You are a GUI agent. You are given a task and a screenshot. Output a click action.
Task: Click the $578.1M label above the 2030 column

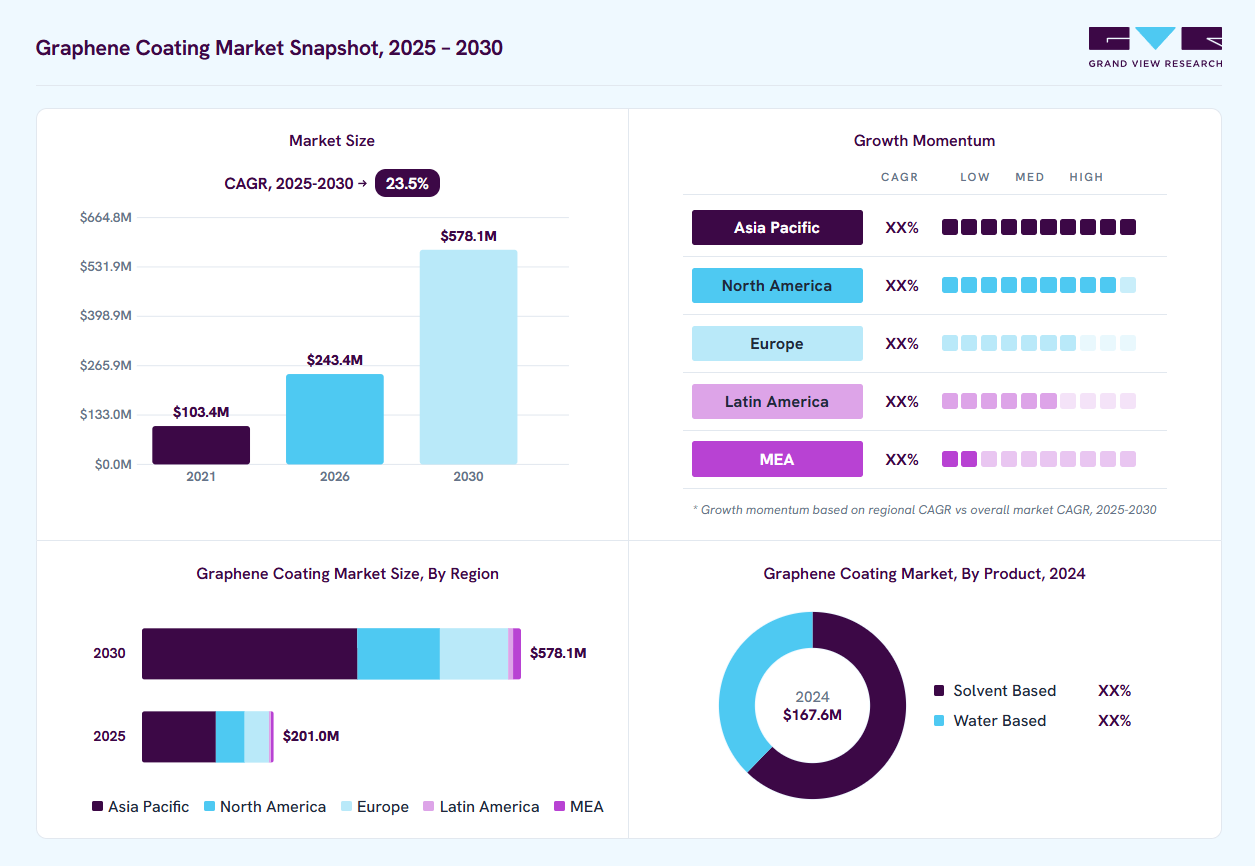pos(468,236)
